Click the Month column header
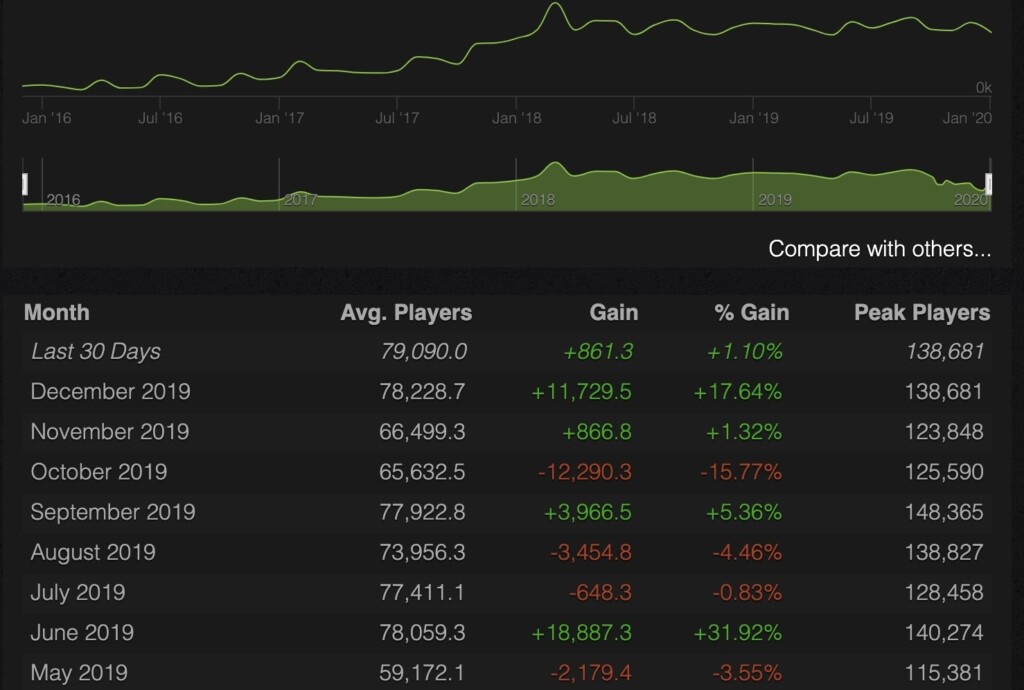Image resolution: width=1024 pixels, height=690 pixels. [x=56, y=312]
